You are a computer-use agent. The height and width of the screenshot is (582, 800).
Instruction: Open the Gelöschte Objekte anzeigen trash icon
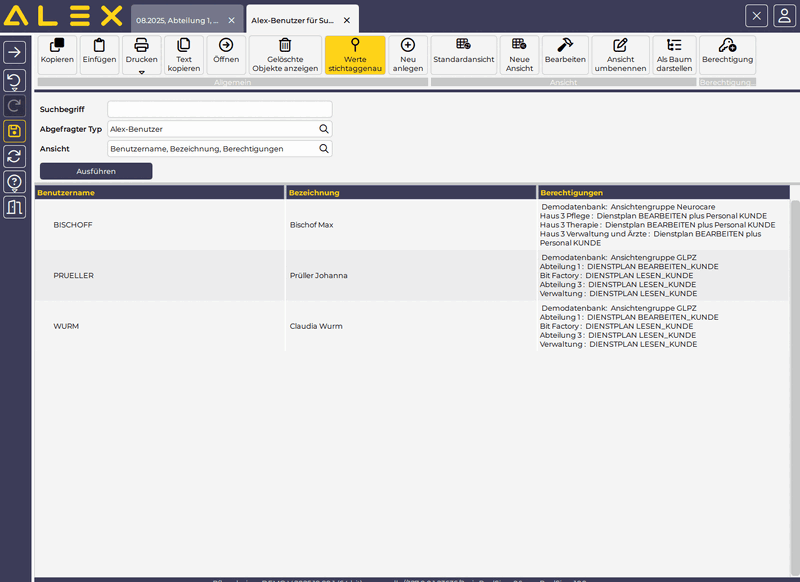pos(285,46)
